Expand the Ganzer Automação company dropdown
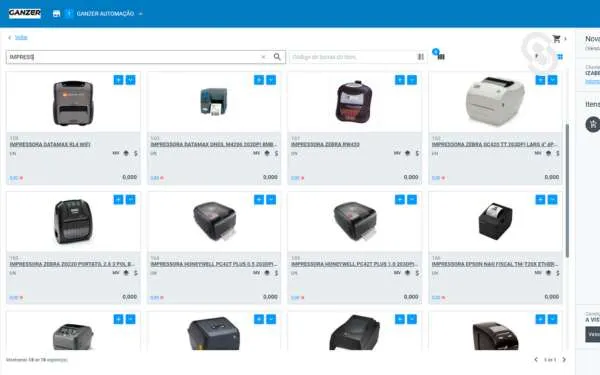This screenshot has width=600, height=375. pos(140,14)
